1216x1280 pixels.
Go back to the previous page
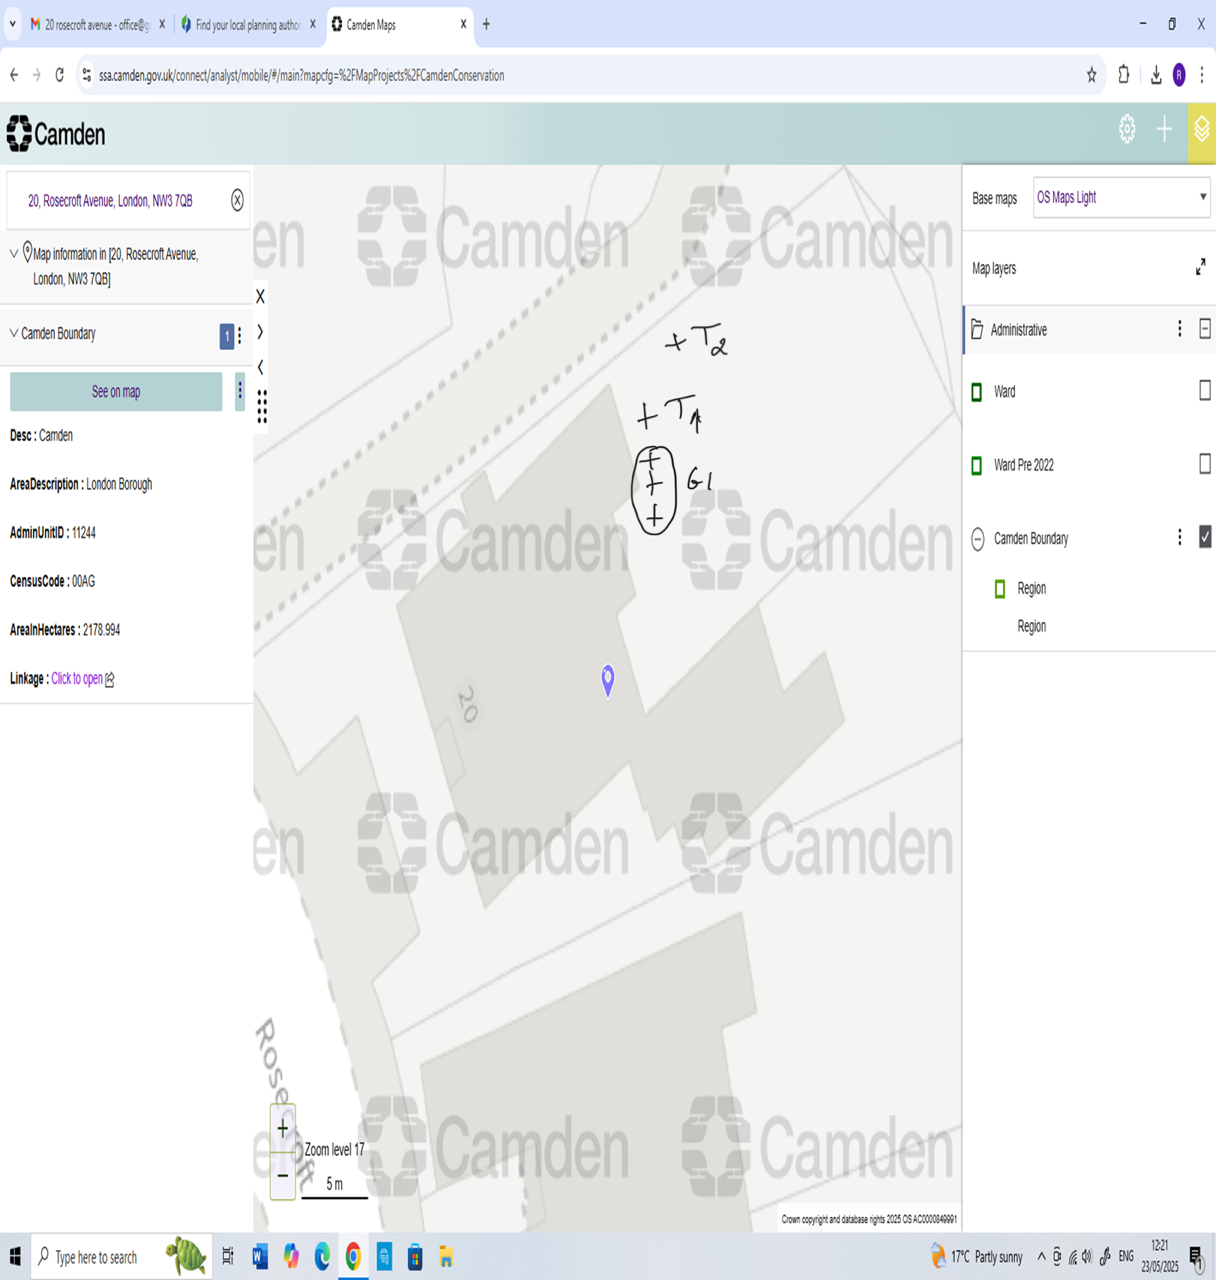point(14,75)
